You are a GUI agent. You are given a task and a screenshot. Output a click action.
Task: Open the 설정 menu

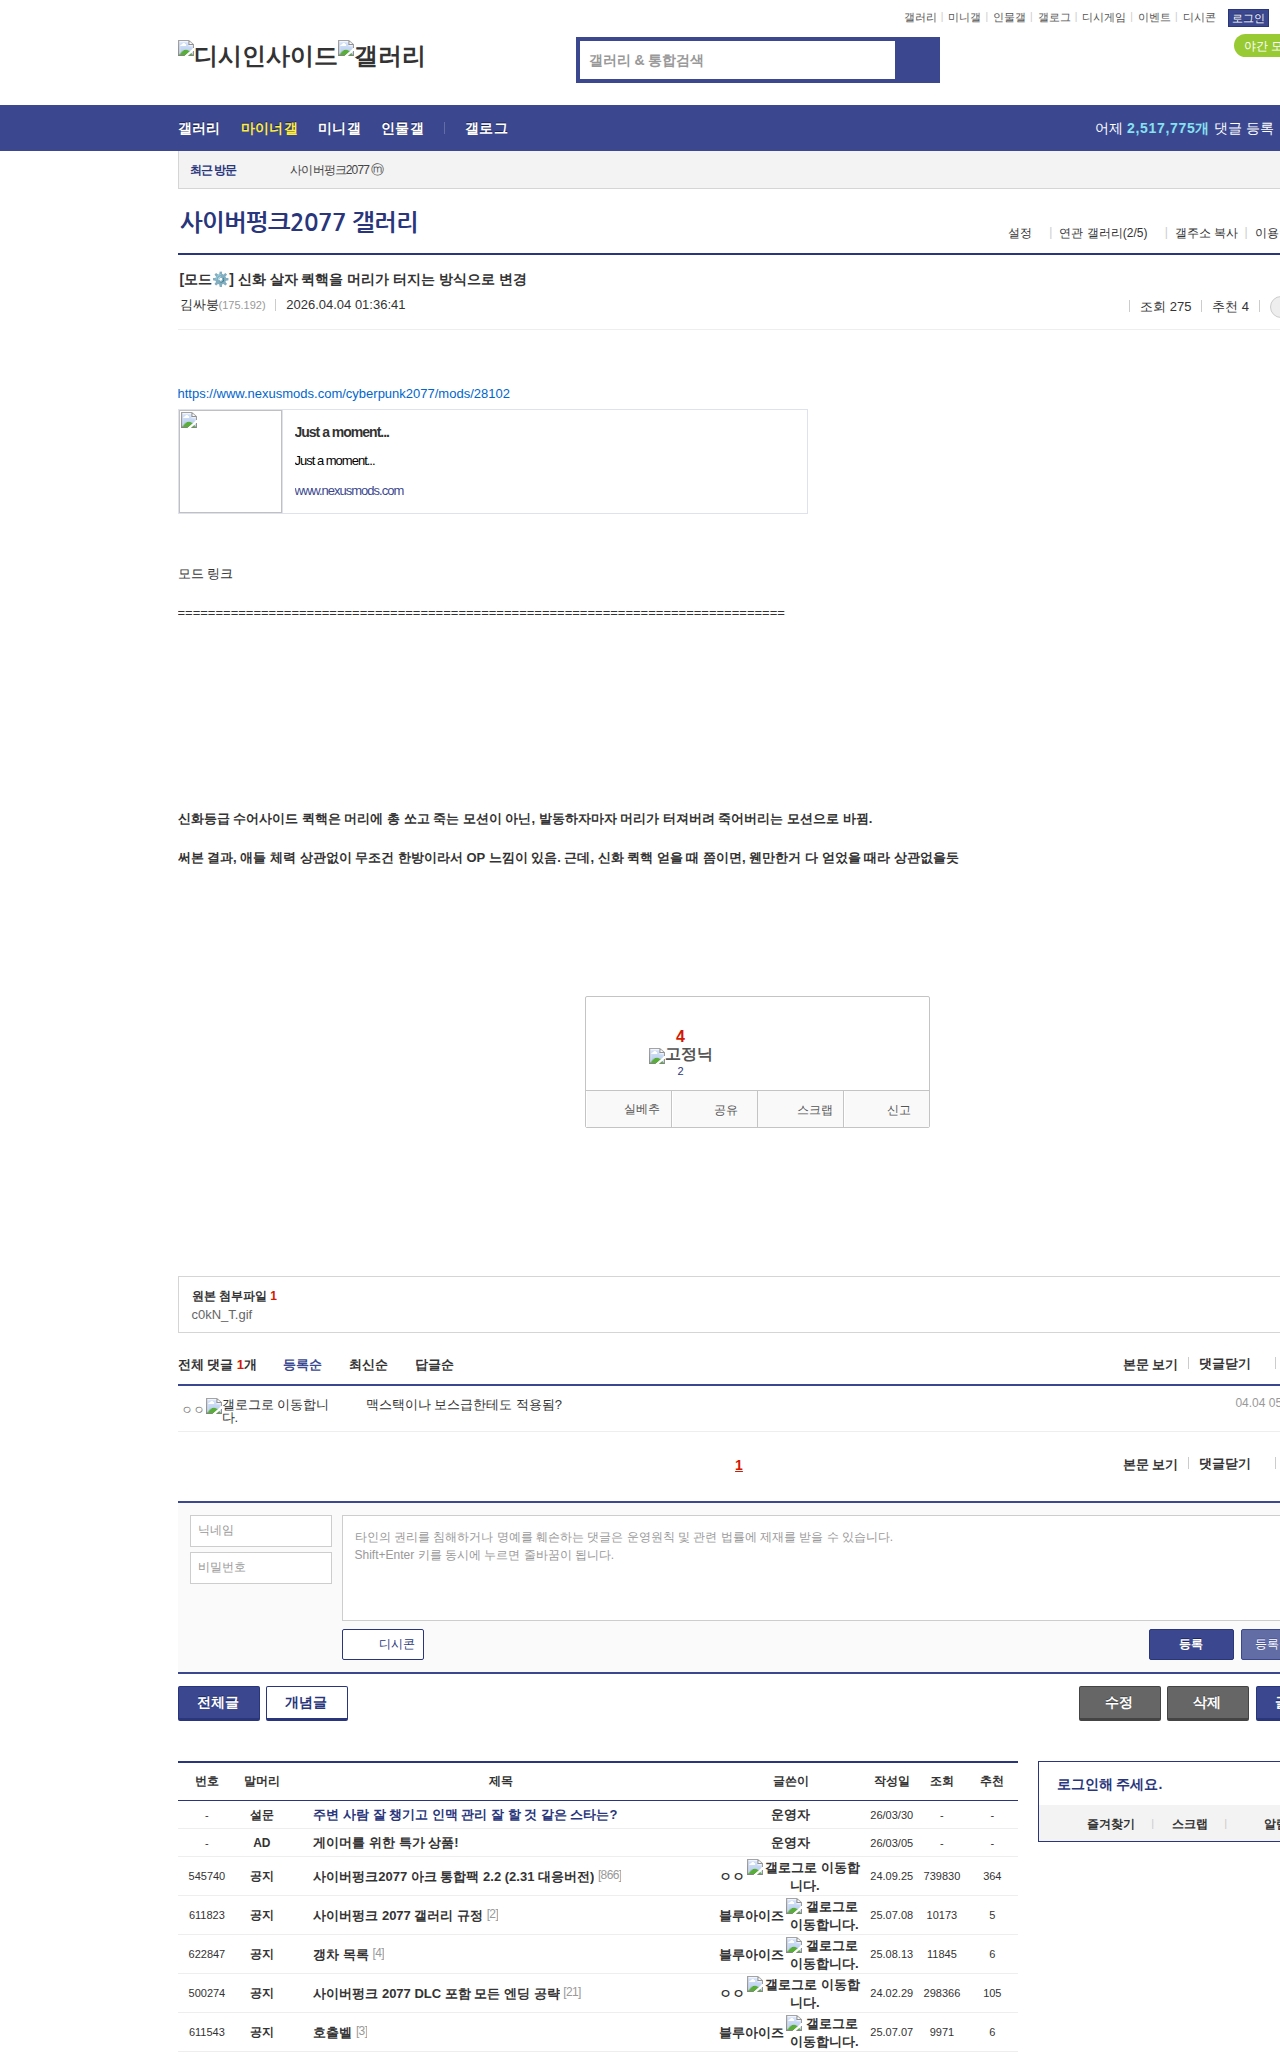click(1020, 233)
